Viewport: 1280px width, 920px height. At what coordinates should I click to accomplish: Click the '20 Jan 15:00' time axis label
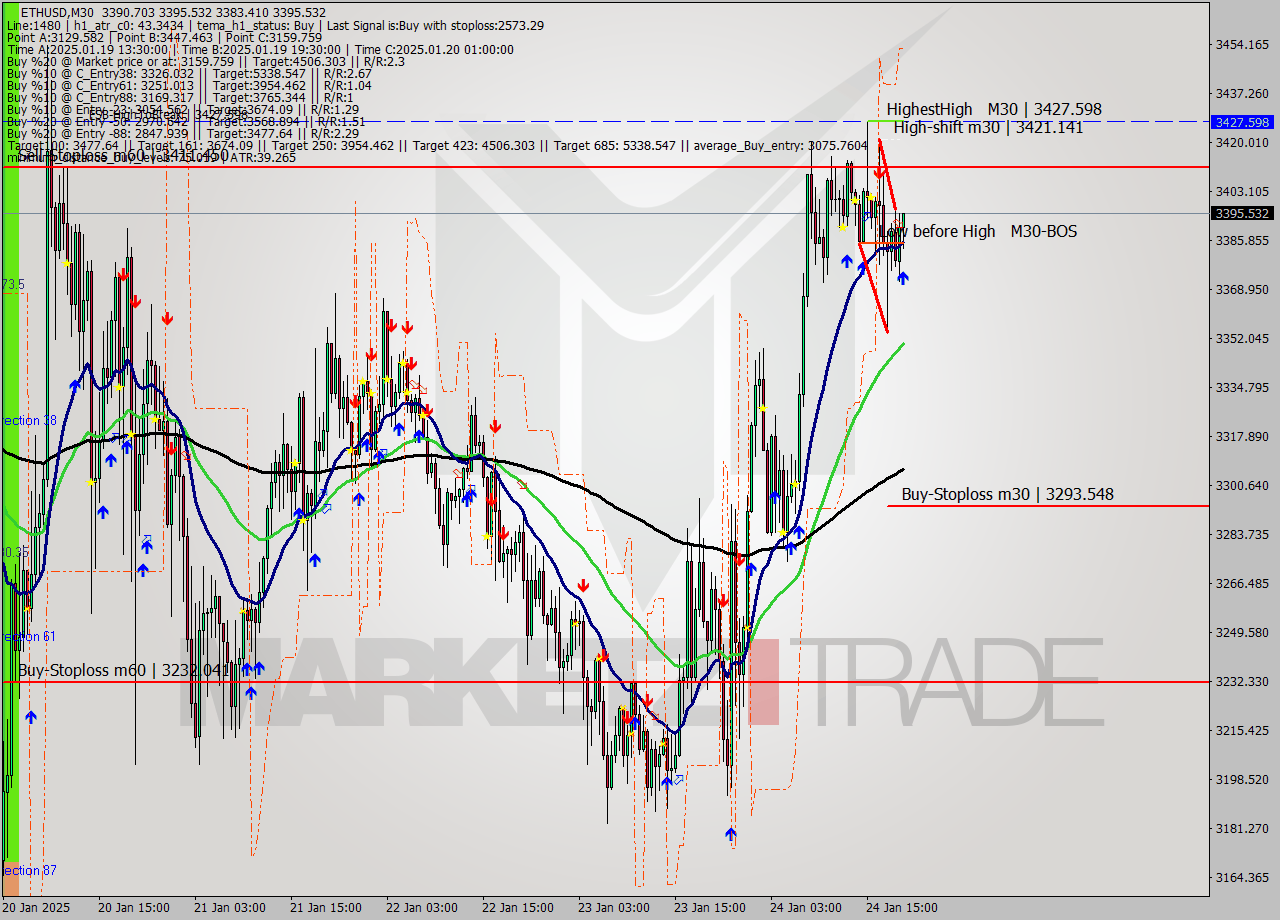(133, 908)
